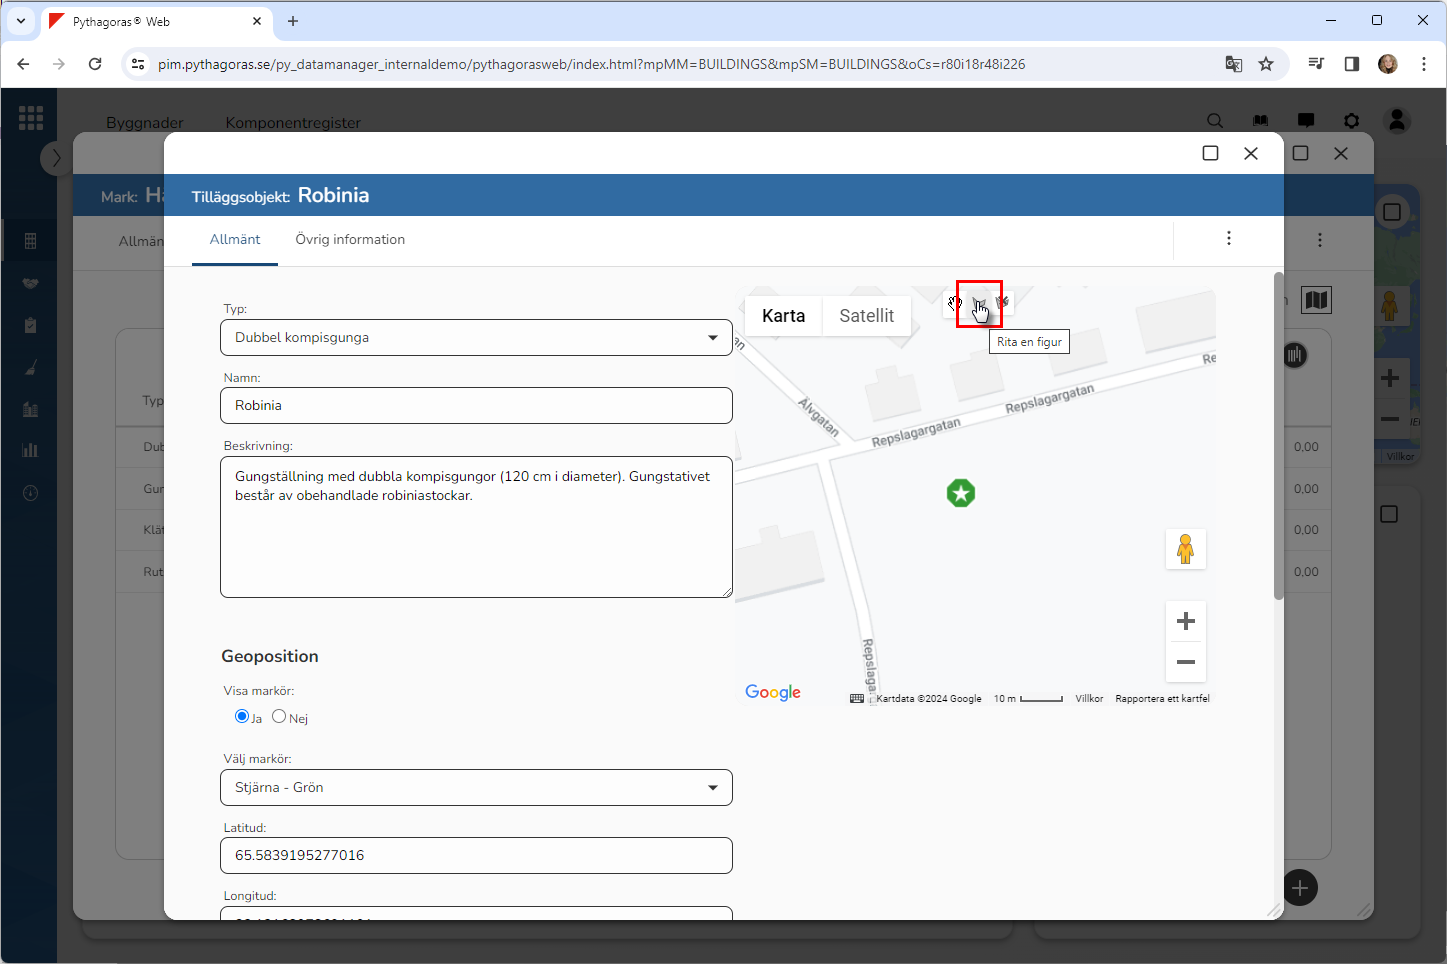Click Rapportera ett kartfel link
The width and height of the screenshot is (1447, 964).
click(x=1162, y=699)
